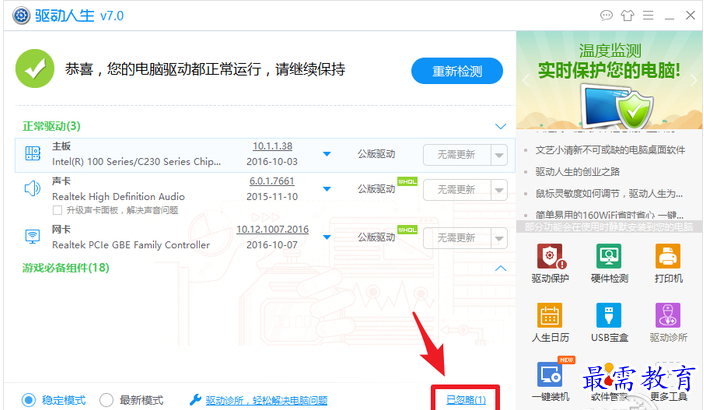The image size is (704, 410).
Task: Open the 已忽略(1) link
Action: click(466, 399)
